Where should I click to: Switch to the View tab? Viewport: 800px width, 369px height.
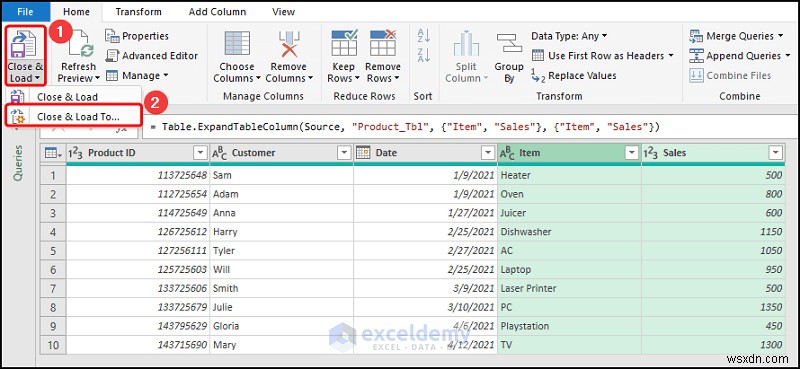(x=283, y=12)
